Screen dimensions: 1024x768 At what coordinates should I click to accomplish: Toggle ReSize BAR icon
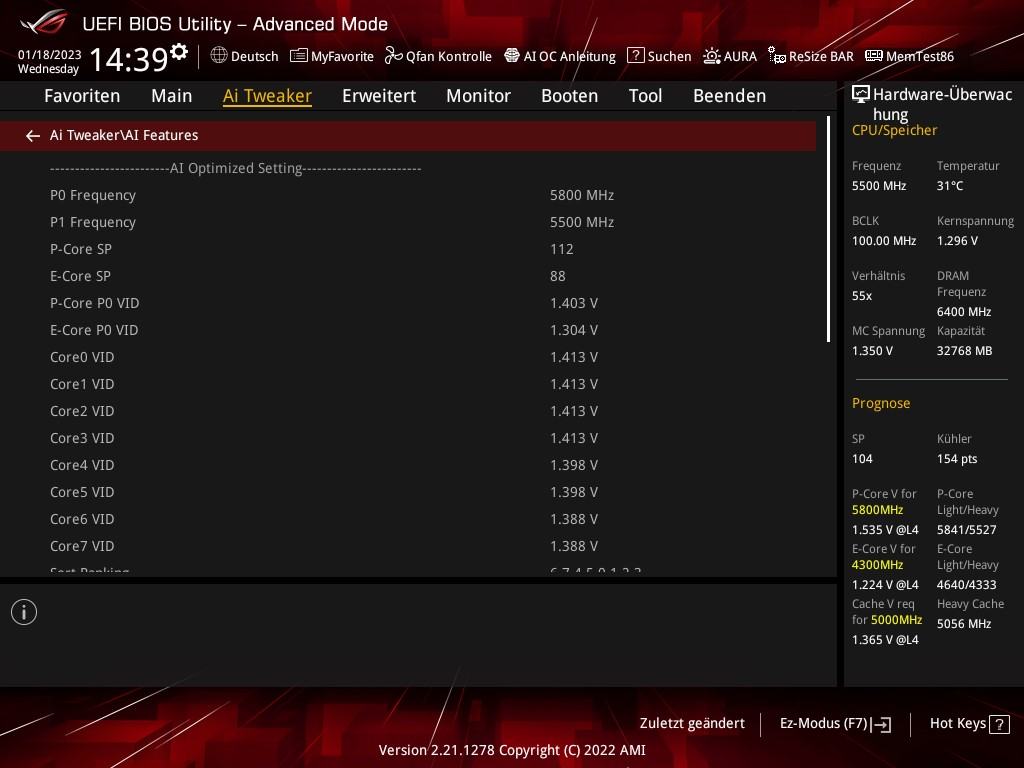click(x=776, y=56)
